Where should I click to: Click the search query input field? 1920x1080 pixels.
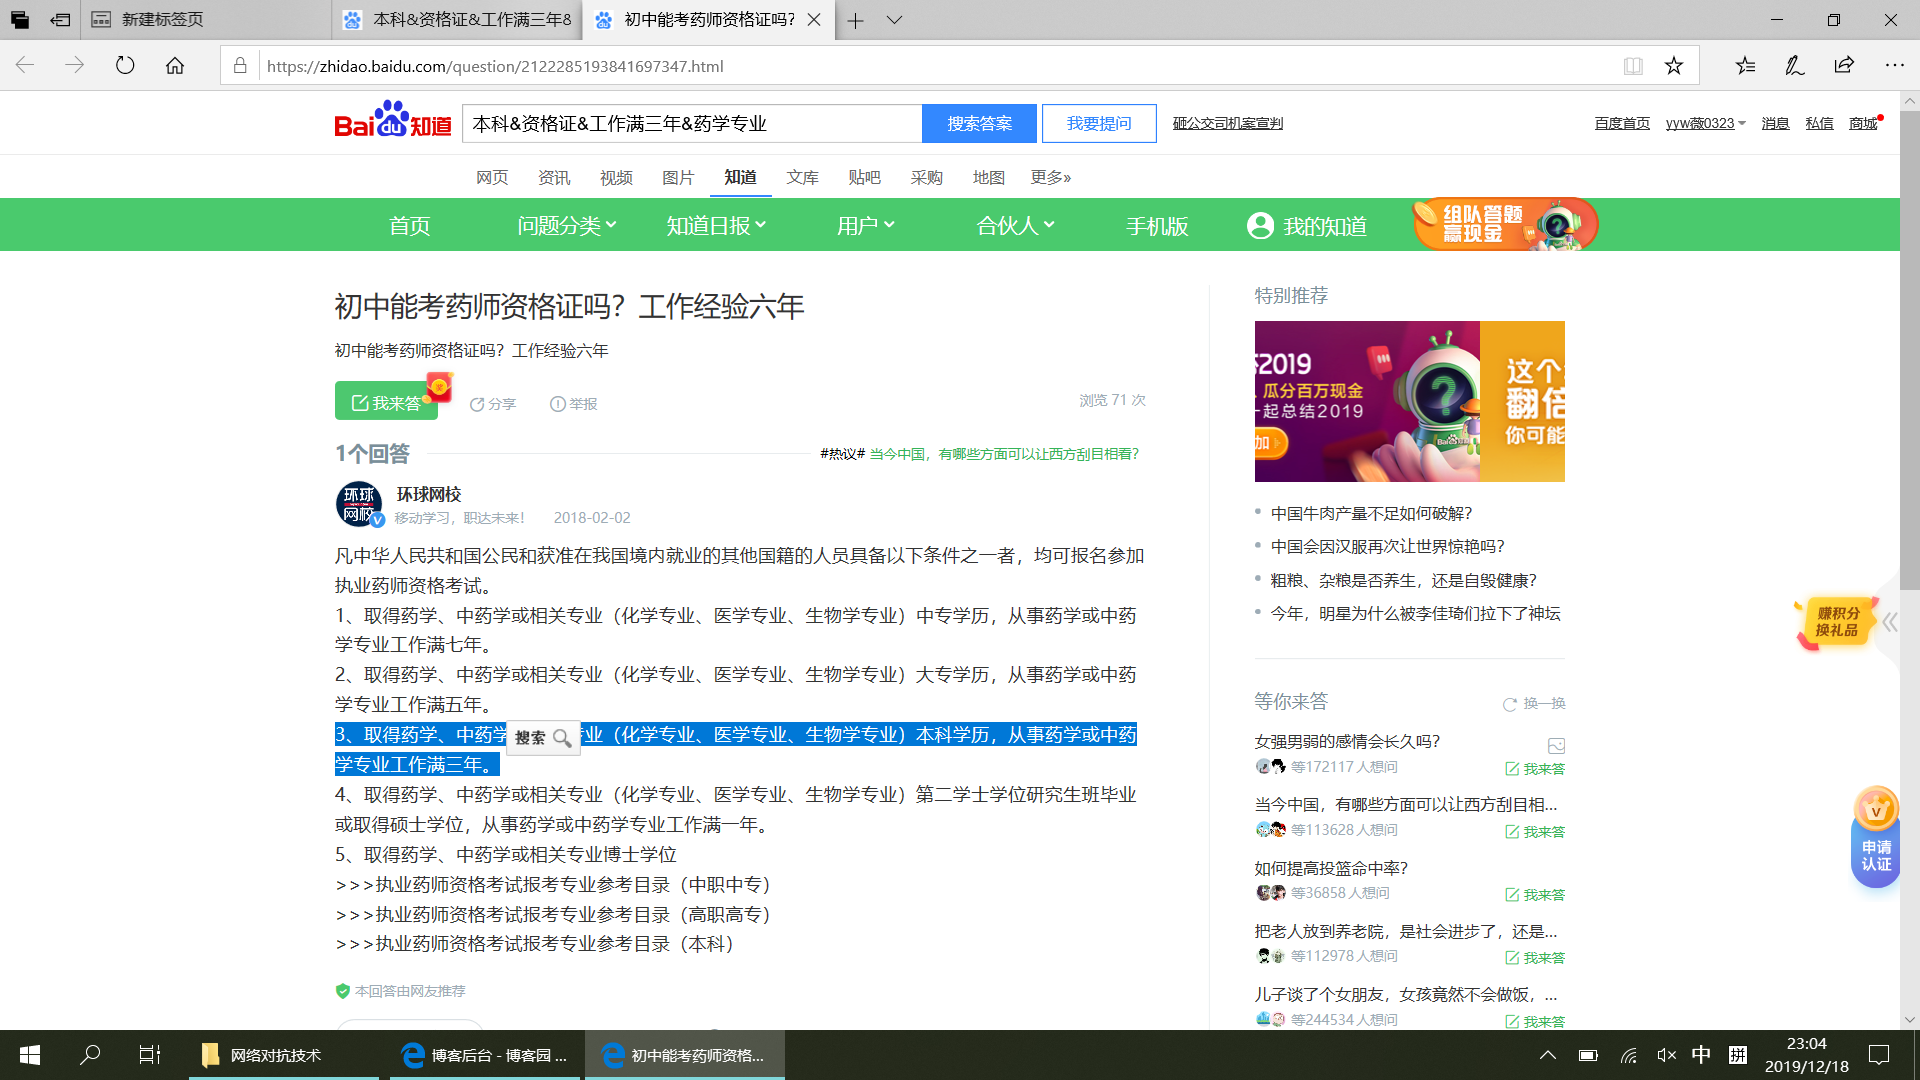click(x=690, y=123)
